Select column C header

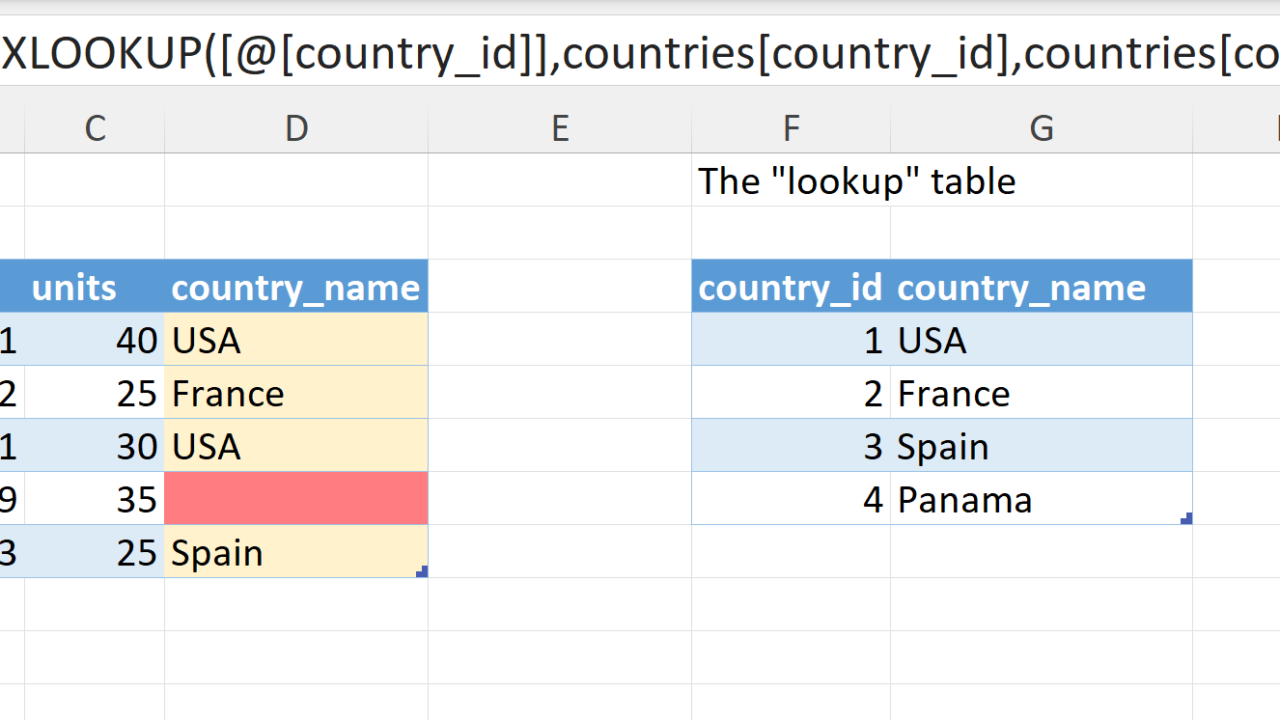click(95, 128)
